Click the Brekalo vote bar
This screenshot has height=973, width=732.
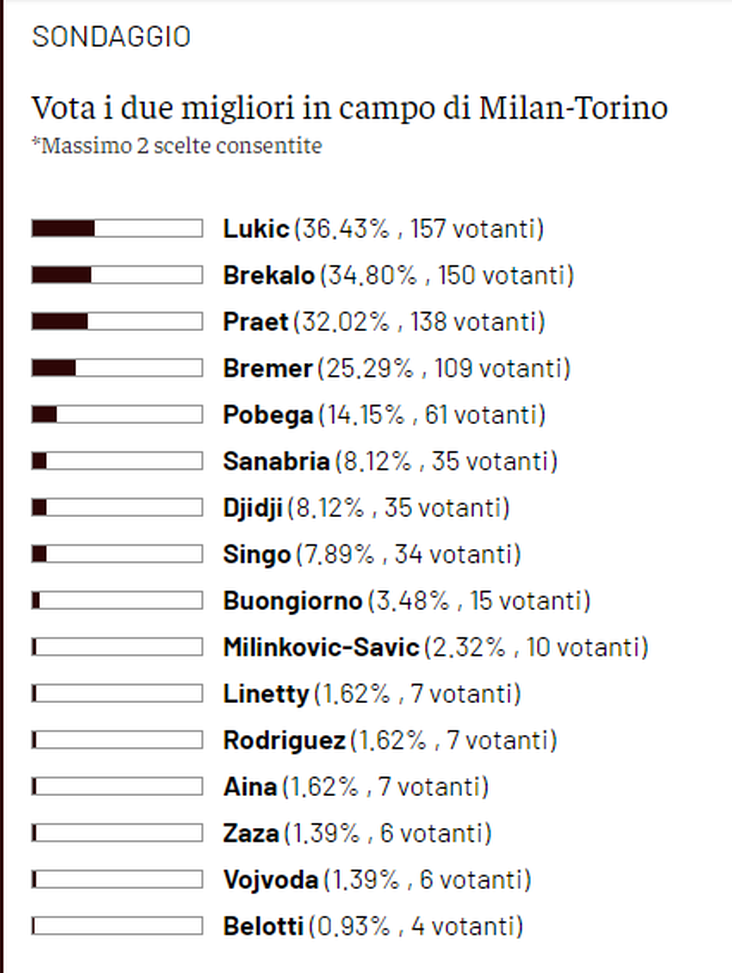coord(116,275)
